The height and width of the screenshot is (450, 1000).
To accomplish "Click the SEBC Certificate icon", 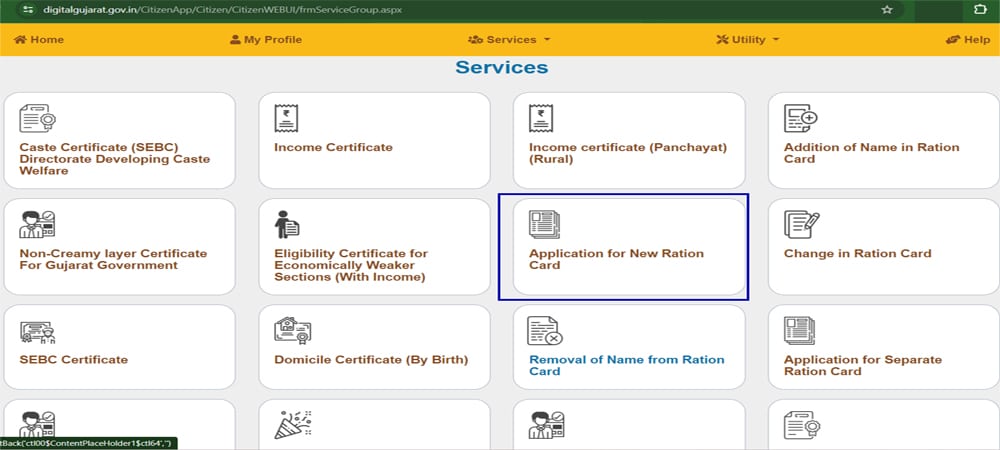I will click(x=37, y=331).
